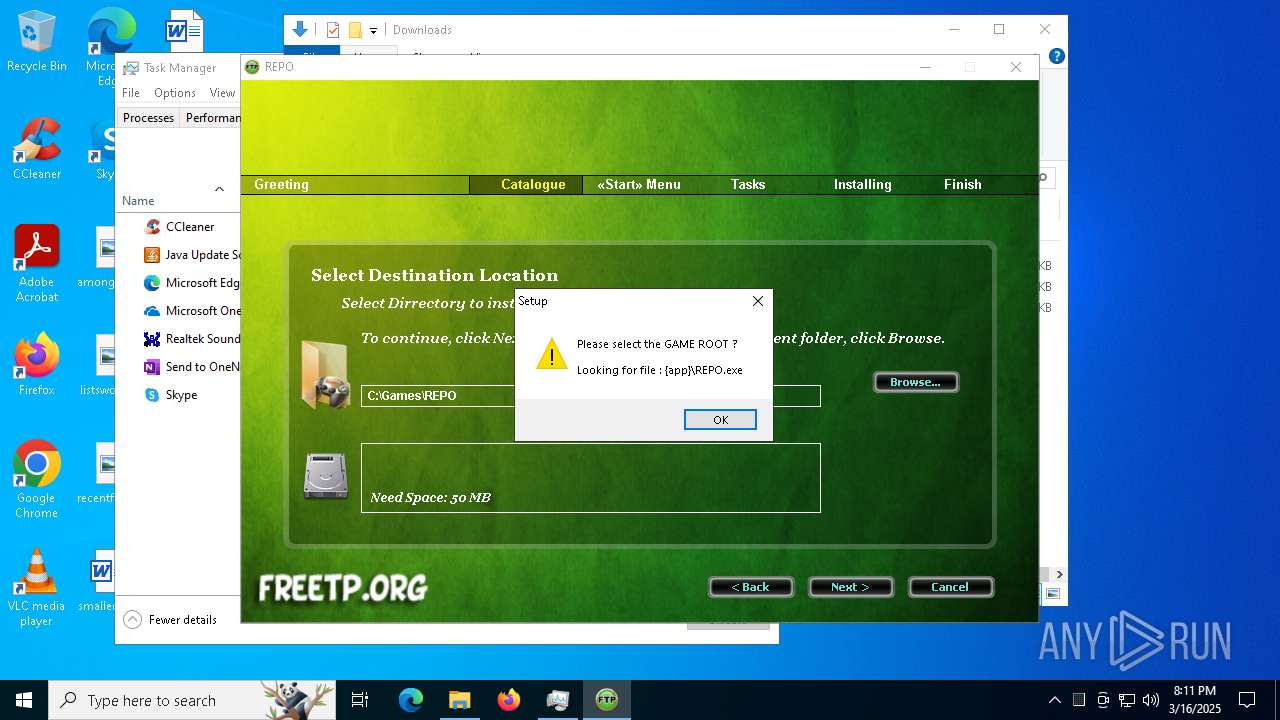The width and height of the screenshot is (1280, 720).
Task: Click OK in the Setup dialog
Action: (x=720, y=420)
